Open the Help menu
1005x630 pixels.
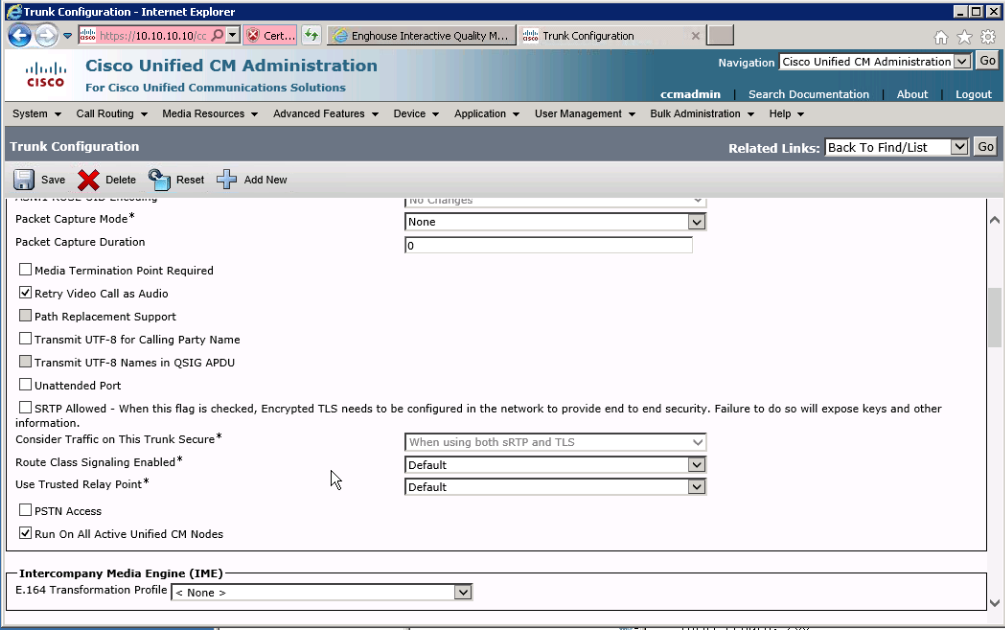click(786, 114)
